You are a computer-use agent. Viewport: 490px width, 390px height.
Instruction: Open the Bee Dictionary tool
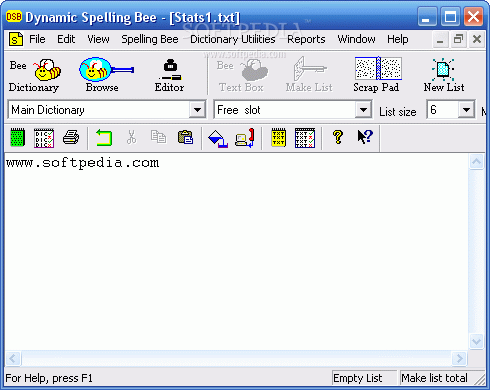coord(34,76)
